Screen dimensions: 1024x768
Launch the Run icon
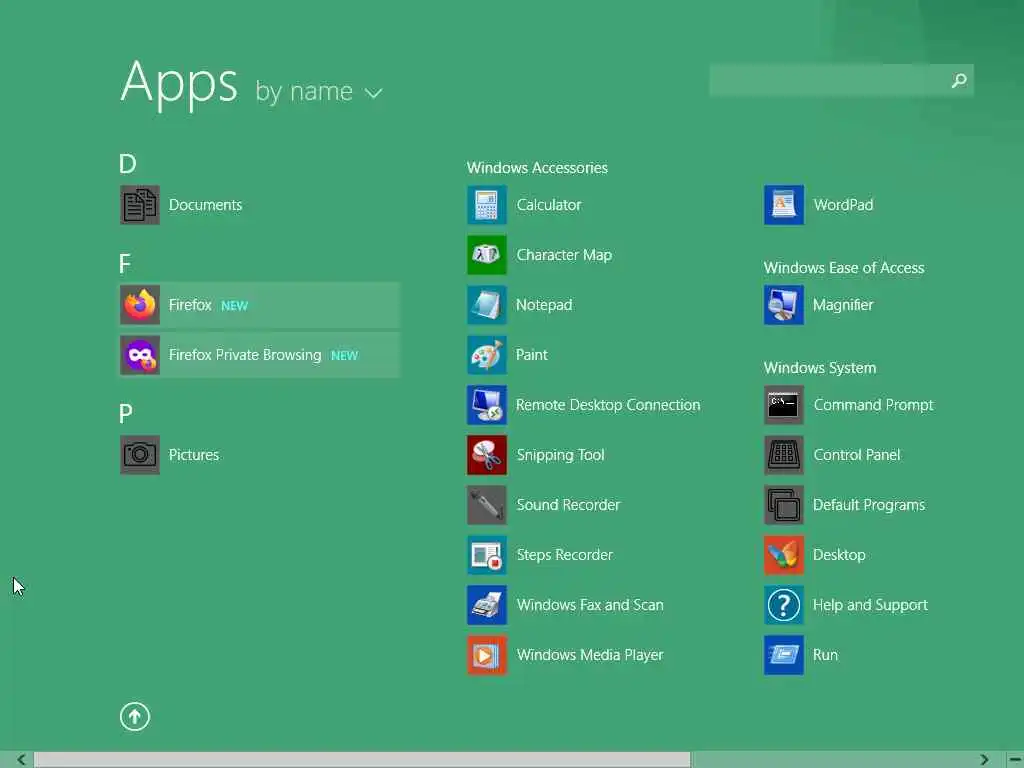pos(784,655)
